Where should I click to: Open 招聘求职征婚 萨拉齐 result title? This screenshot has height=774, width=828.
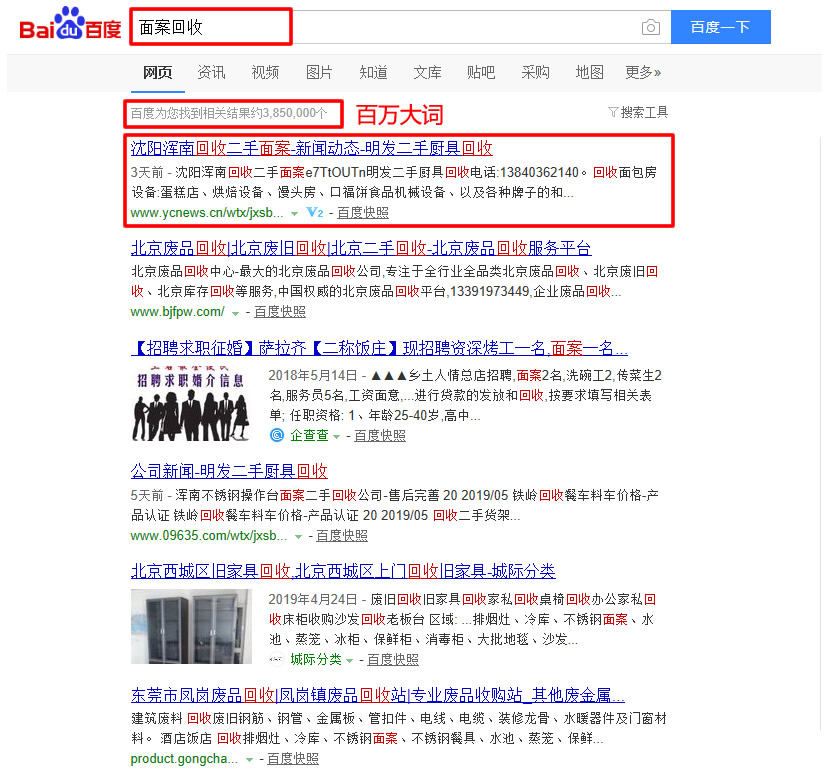click(379, 348)
